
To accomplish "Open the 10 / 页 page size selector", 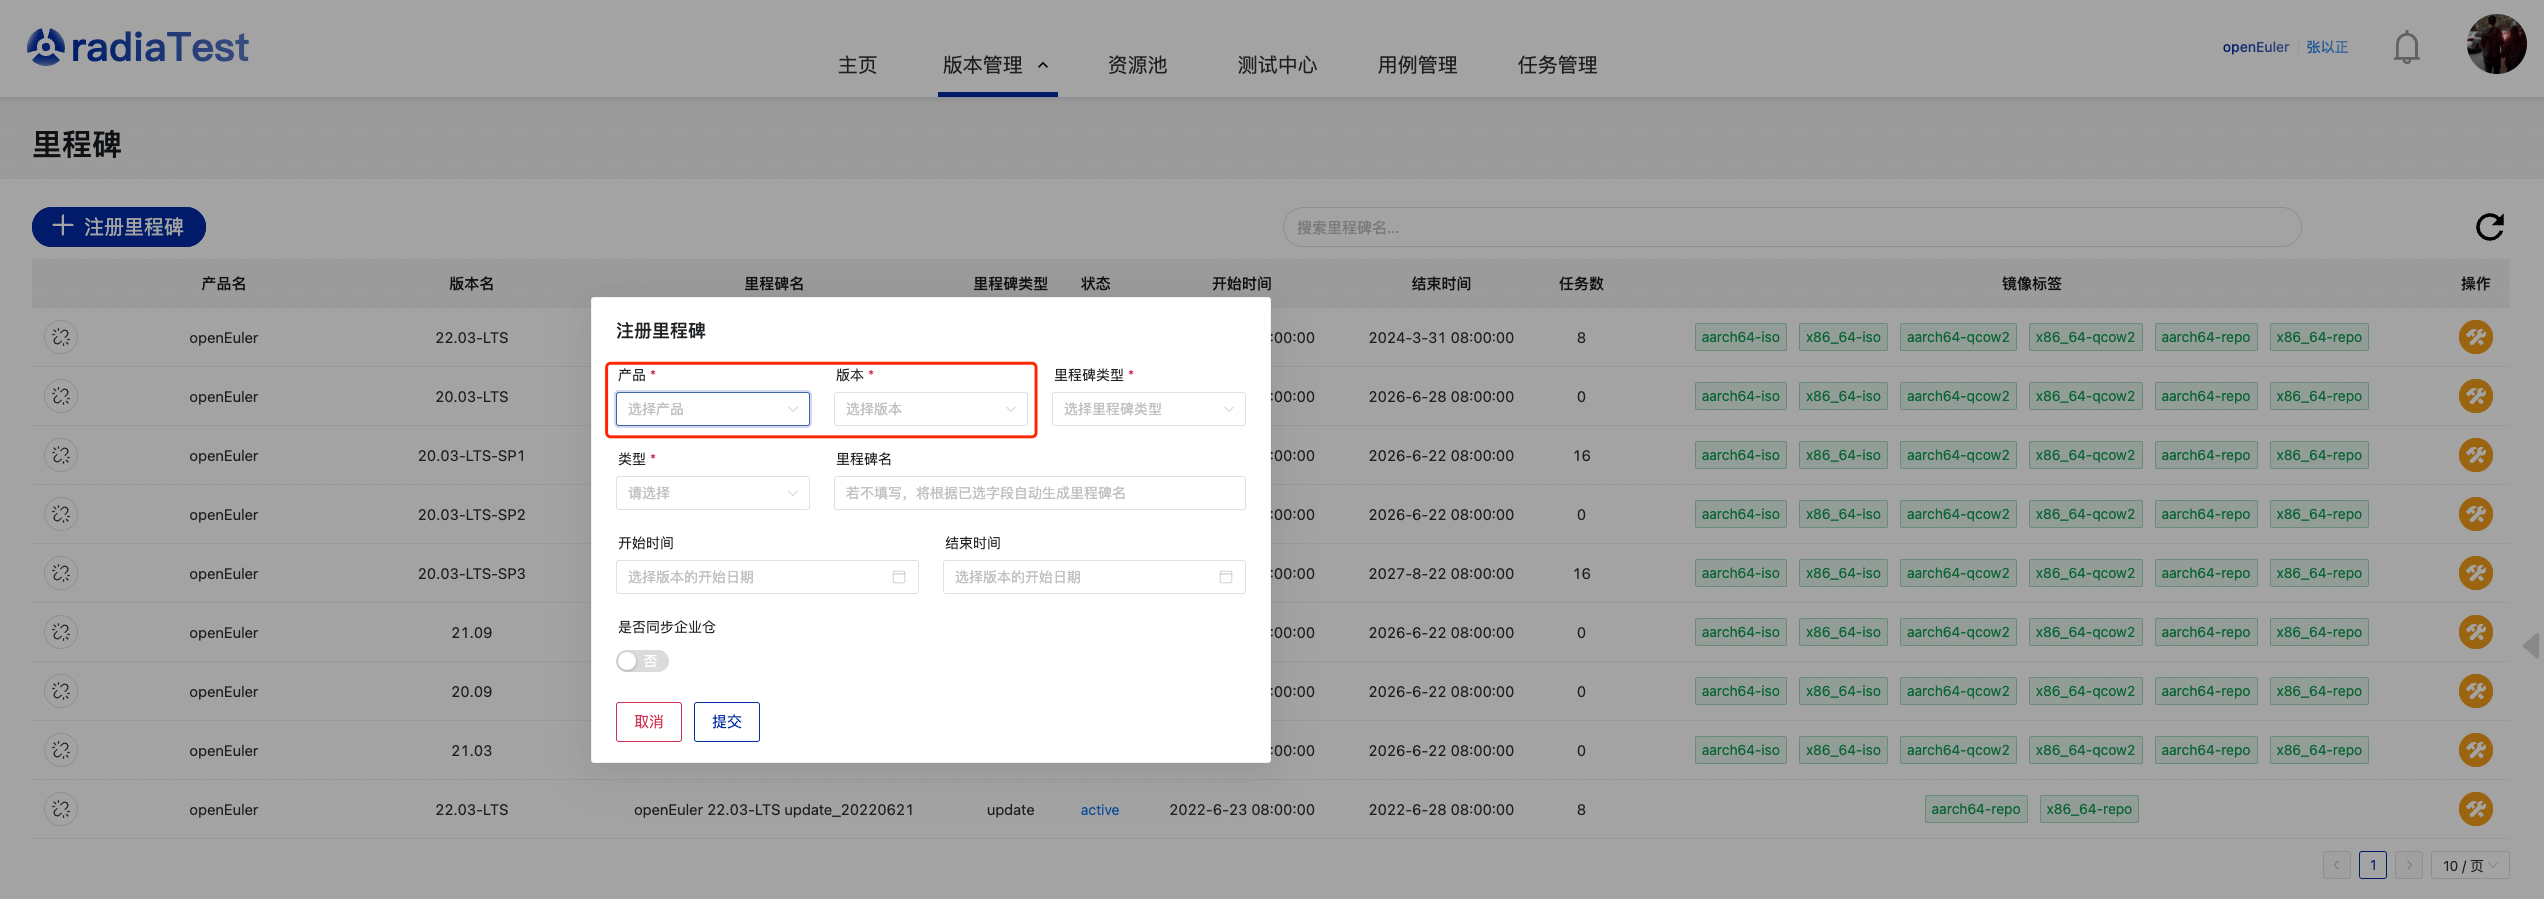I will (x=2469, y=865).
